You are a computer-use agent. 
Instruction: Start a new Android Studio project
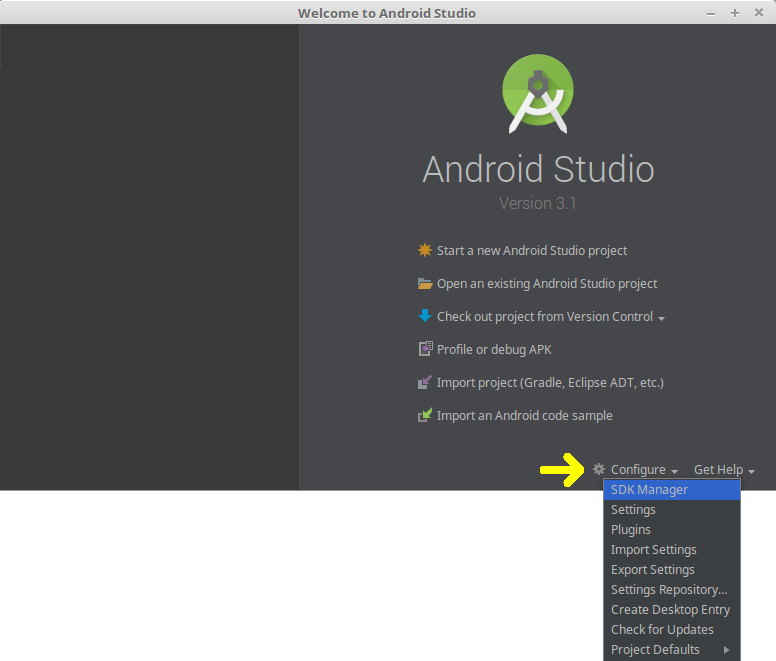coord(532,251)
